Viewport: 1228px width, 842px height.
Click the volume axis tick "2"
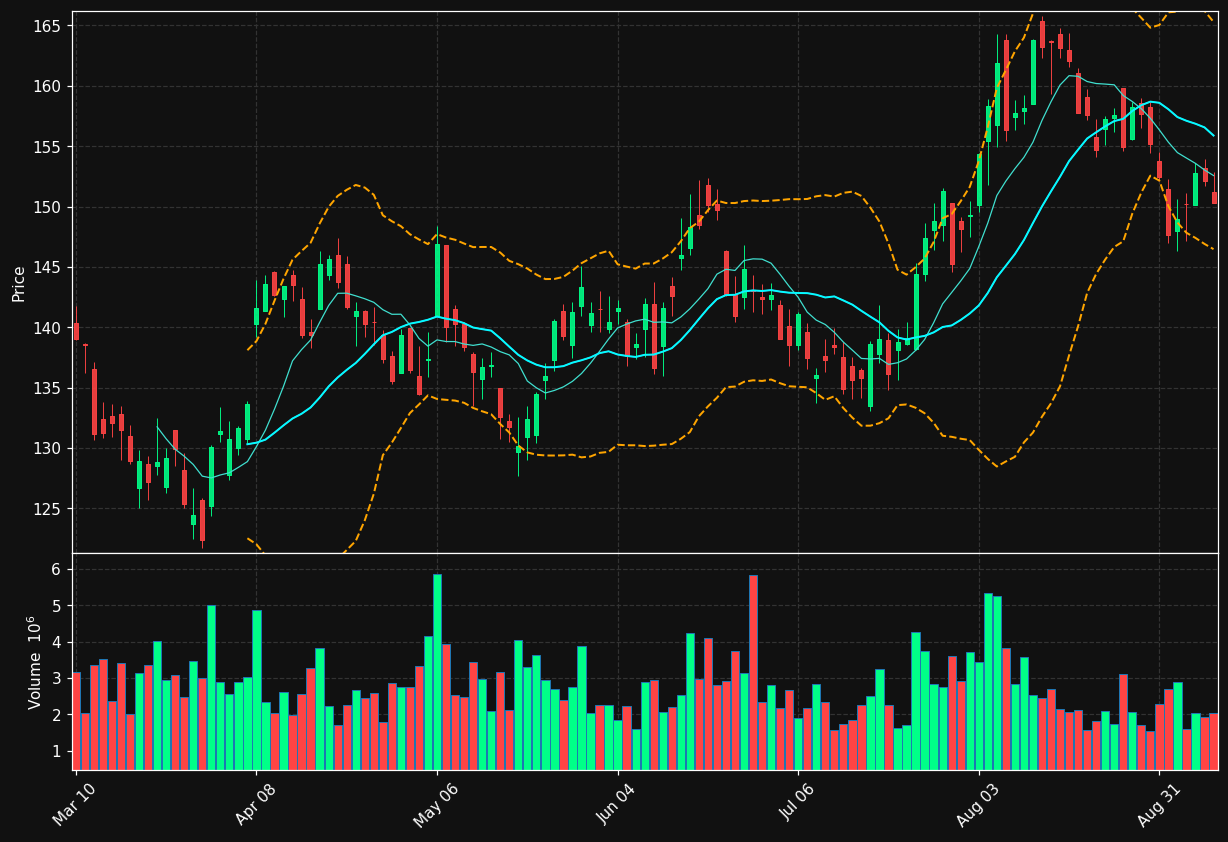[x=56, y=715]
